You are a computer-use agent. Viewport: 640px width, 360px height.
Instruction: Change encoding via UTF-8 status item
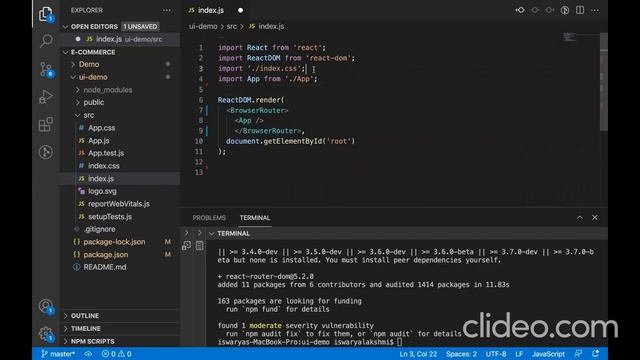[x=496, y=354]
